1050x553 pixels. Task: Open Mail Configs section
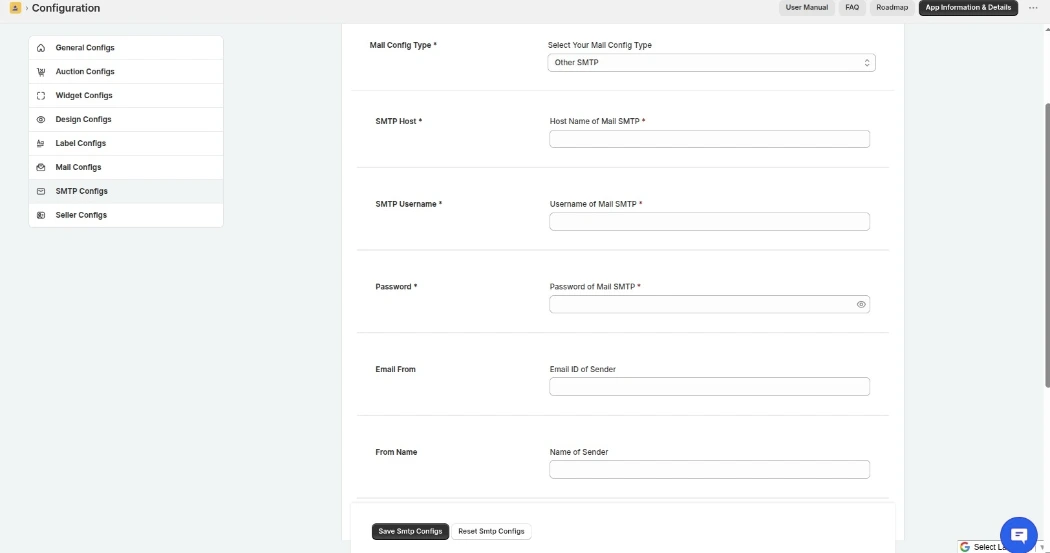click(126, 167)
